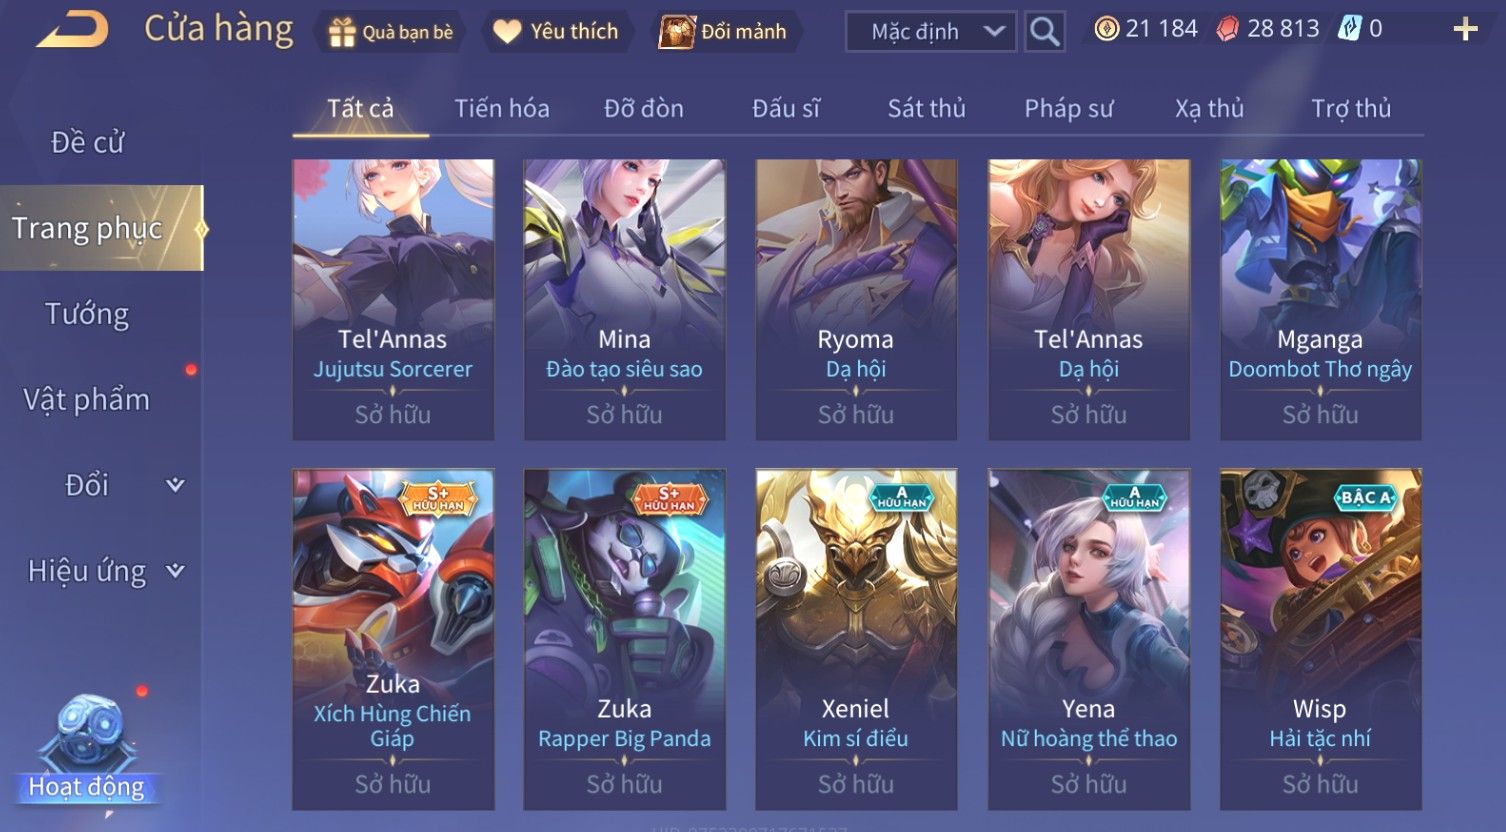Switch to the Pháp sư tab
This screenshot has height=832, width=1506.
point(1068,109)
